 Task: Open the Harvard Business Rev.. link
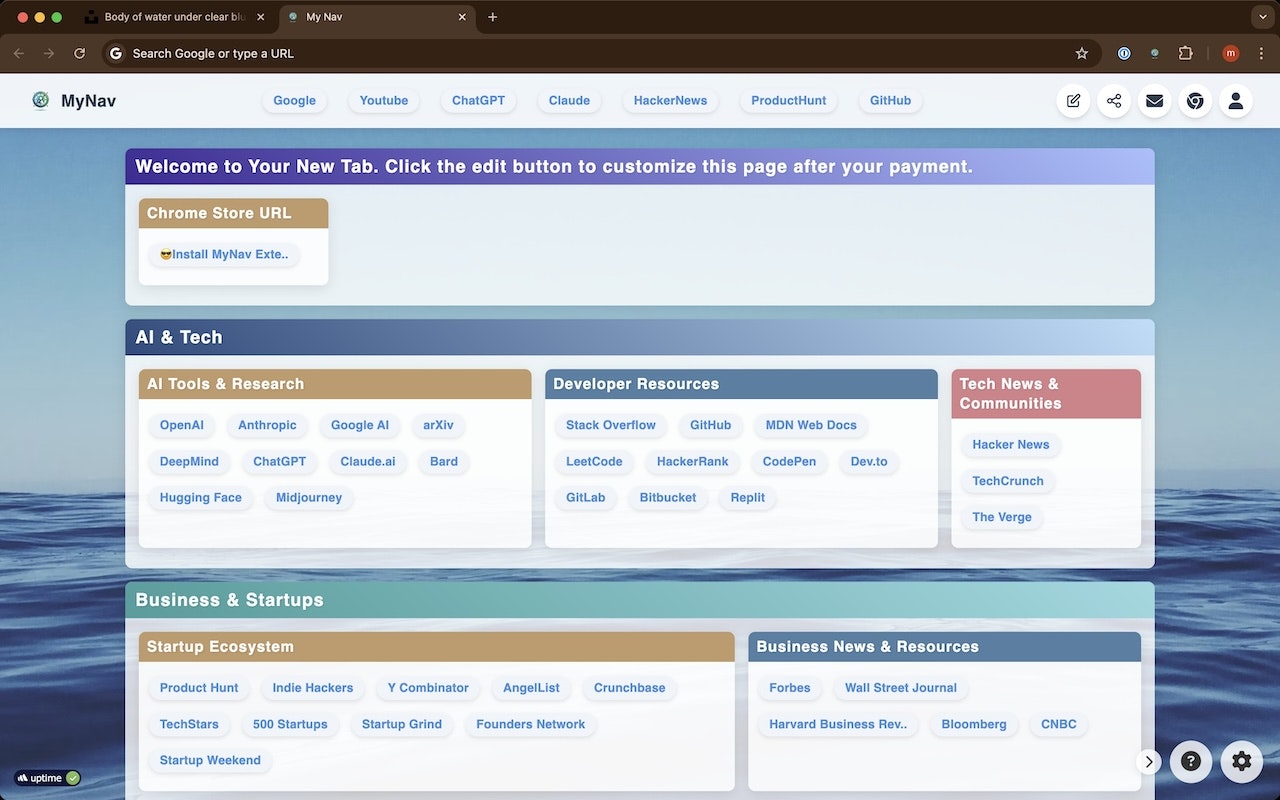tap(838, 724)
